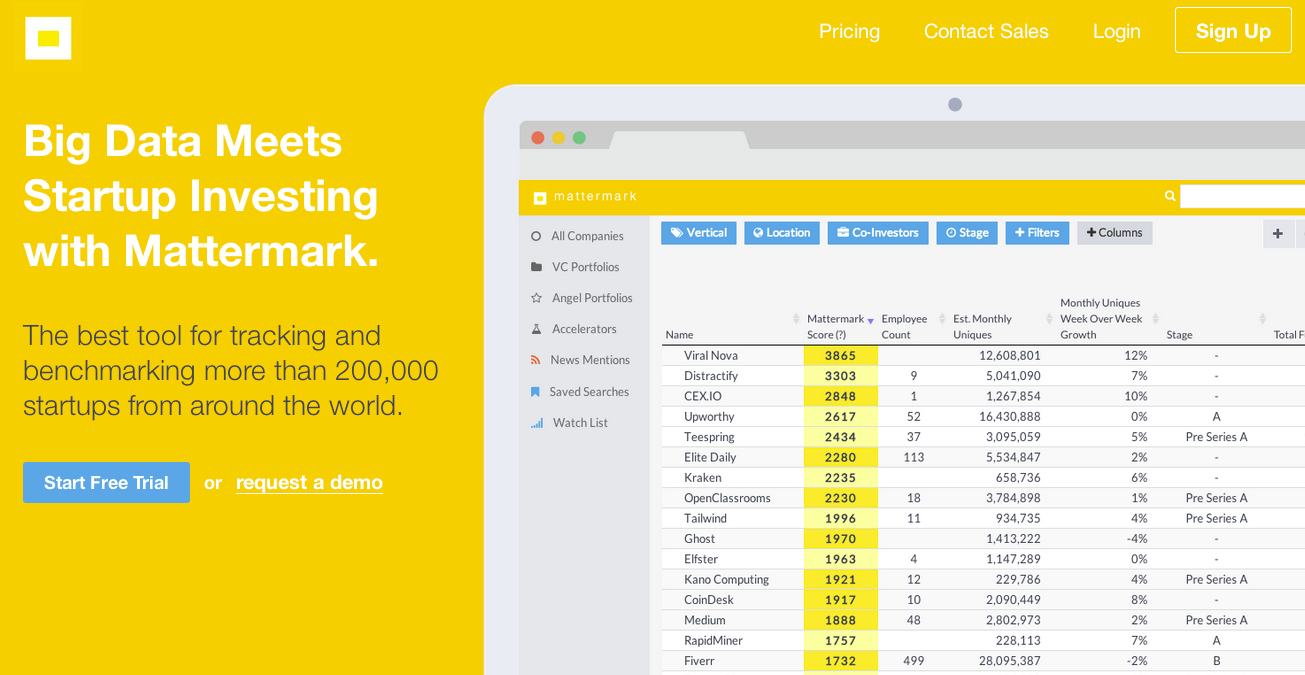
Task: Open the Pricing page
Action: 849,31
